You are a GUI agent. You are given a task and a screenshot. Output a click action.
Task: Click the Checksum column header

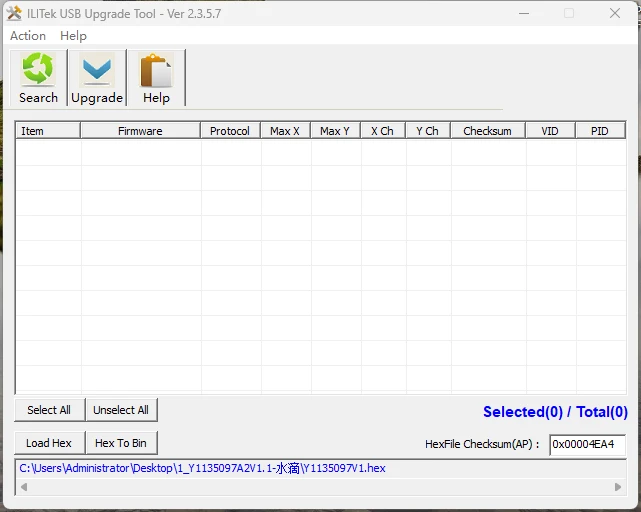487,131
